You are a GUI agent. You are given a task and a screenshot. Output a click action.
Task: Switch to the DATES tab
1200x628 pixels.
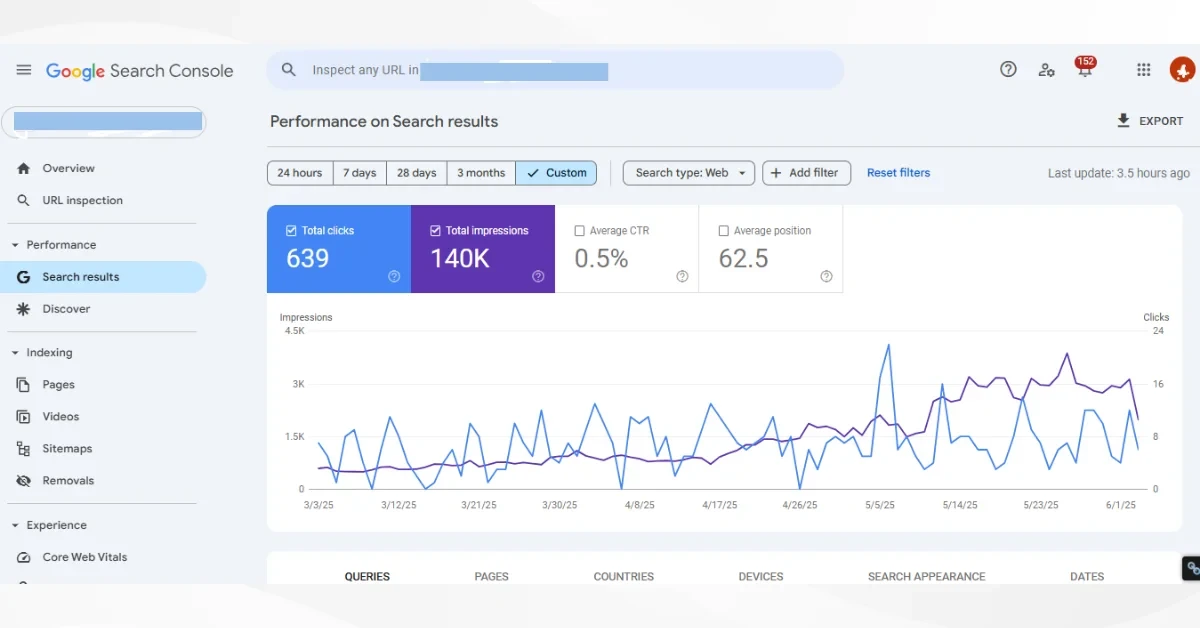click(x=1087, y=576)
